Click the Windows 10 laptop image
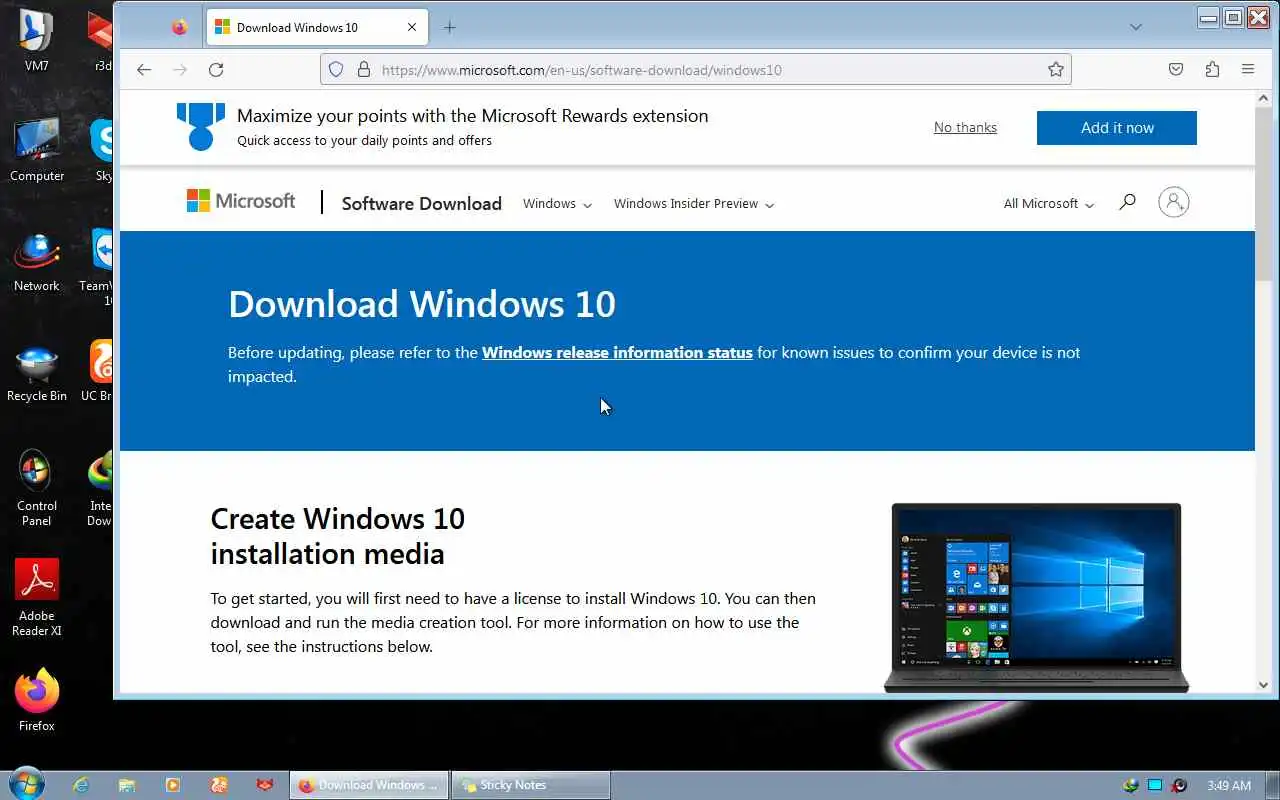The image size is (1280, 800). click(x=1036, y=597)
